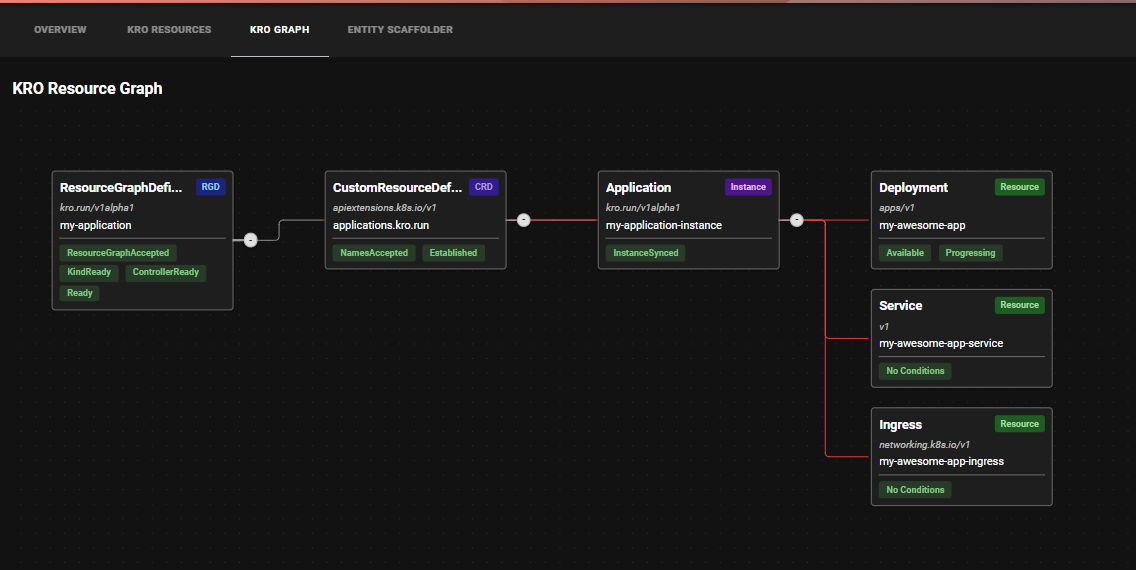Click the Progressing condition on Deployment
This screenshot has width=1136, height=570.
970,253
